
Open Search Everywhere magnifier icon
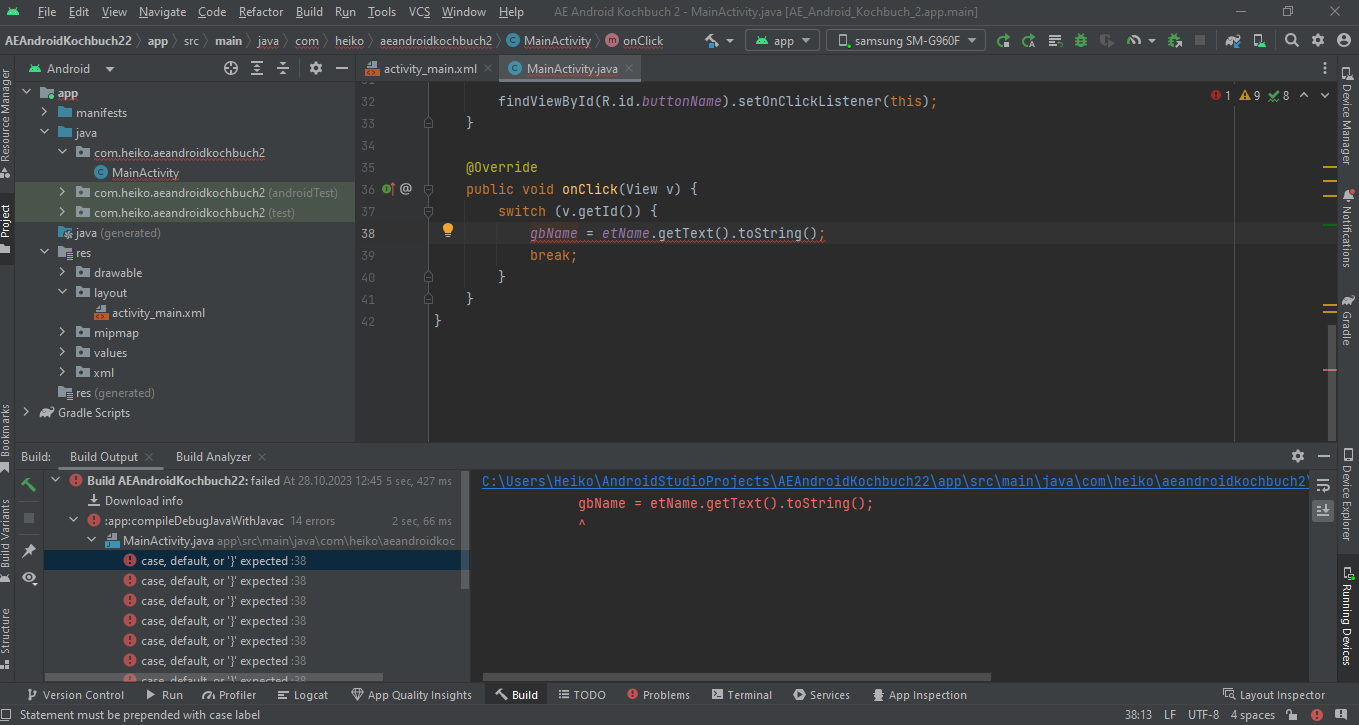(1292, 41)
